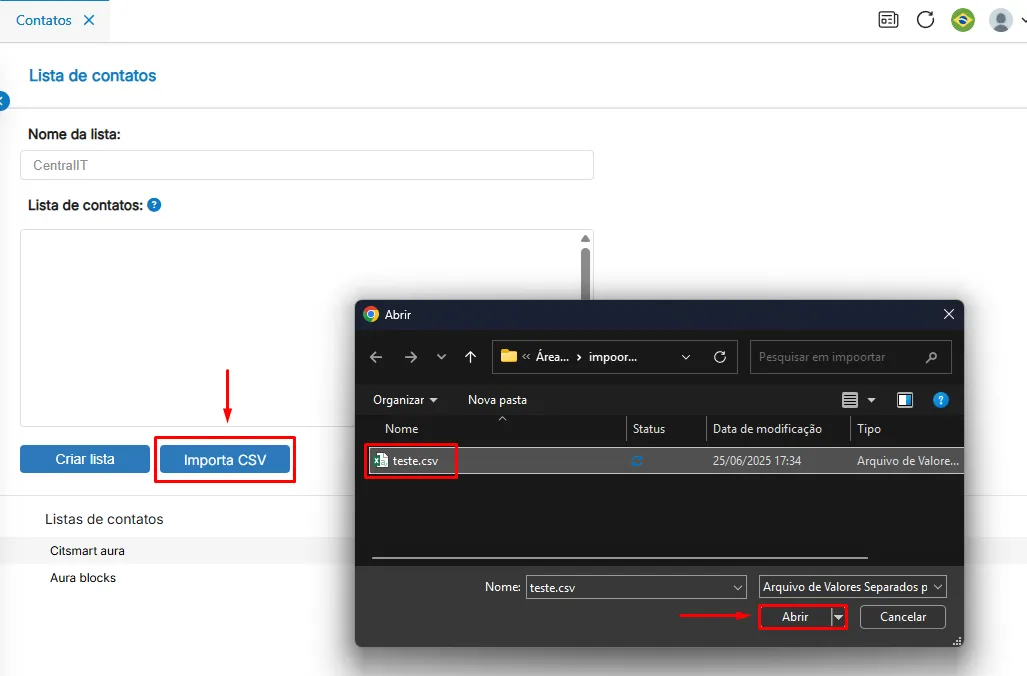Click the news panel icon in top bar
This screenshot has width=1027, height=676.
888,20
